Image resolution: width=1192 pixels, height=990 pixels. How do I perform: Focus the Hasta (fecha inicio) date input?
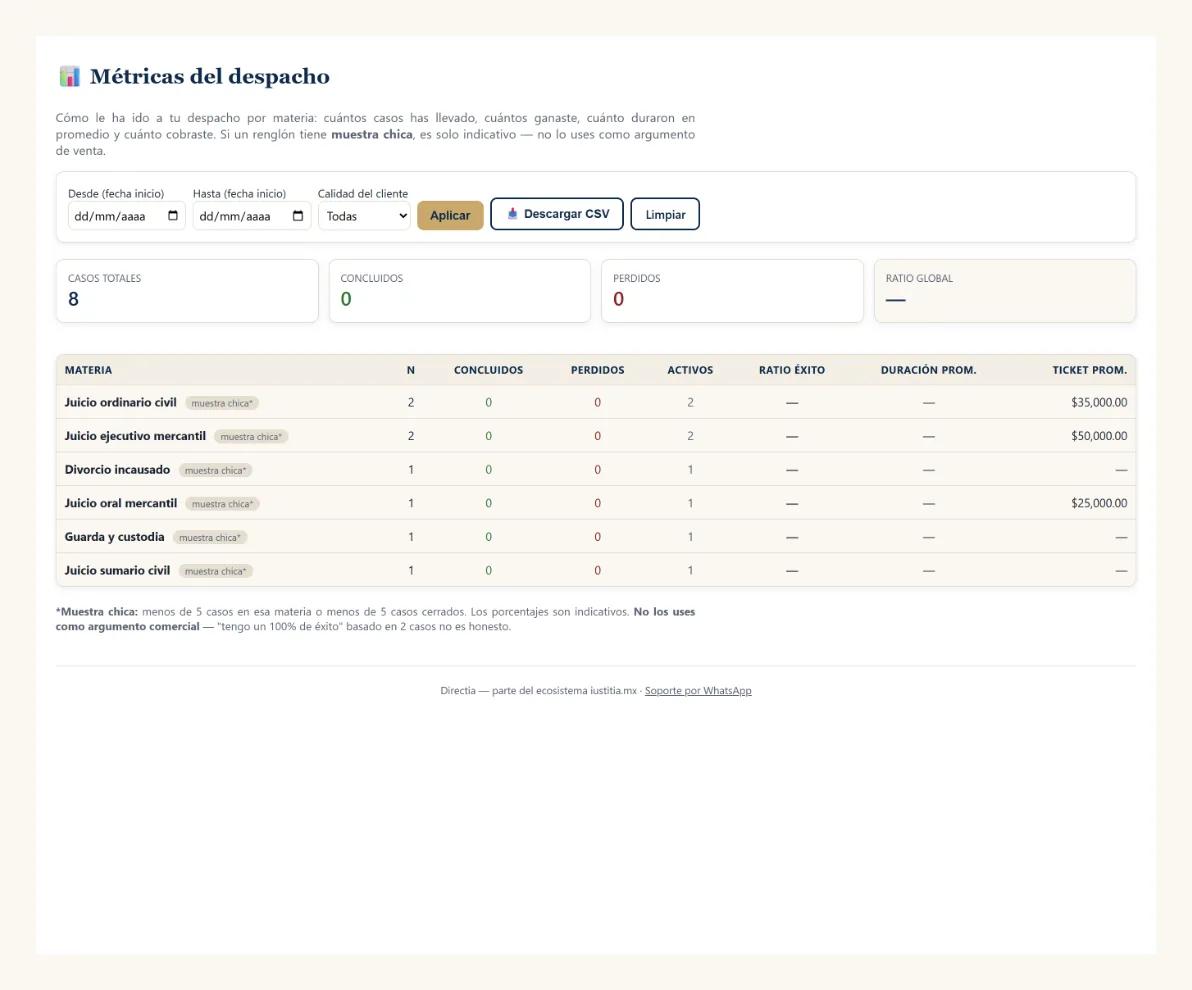pos(252,216)
